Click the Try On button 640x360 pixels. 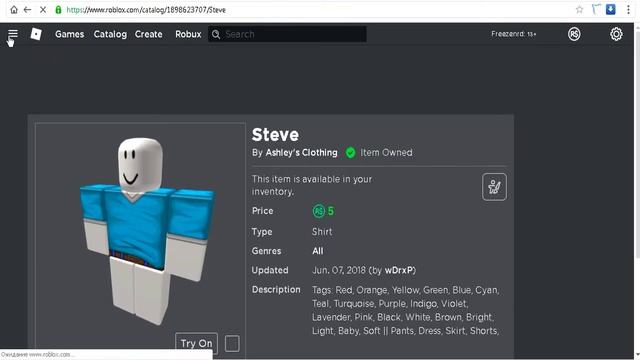tap(196, 343)
